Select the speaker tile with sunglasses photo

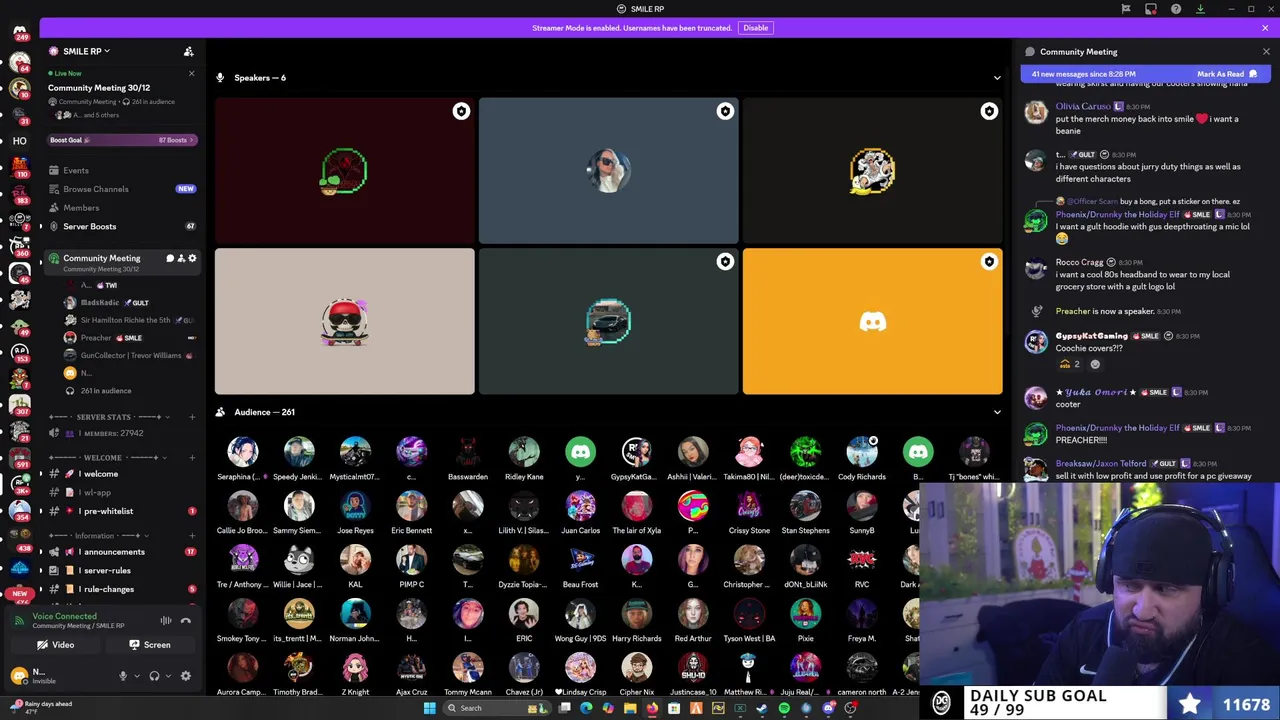pyautogui.click(x=608, y=171)
